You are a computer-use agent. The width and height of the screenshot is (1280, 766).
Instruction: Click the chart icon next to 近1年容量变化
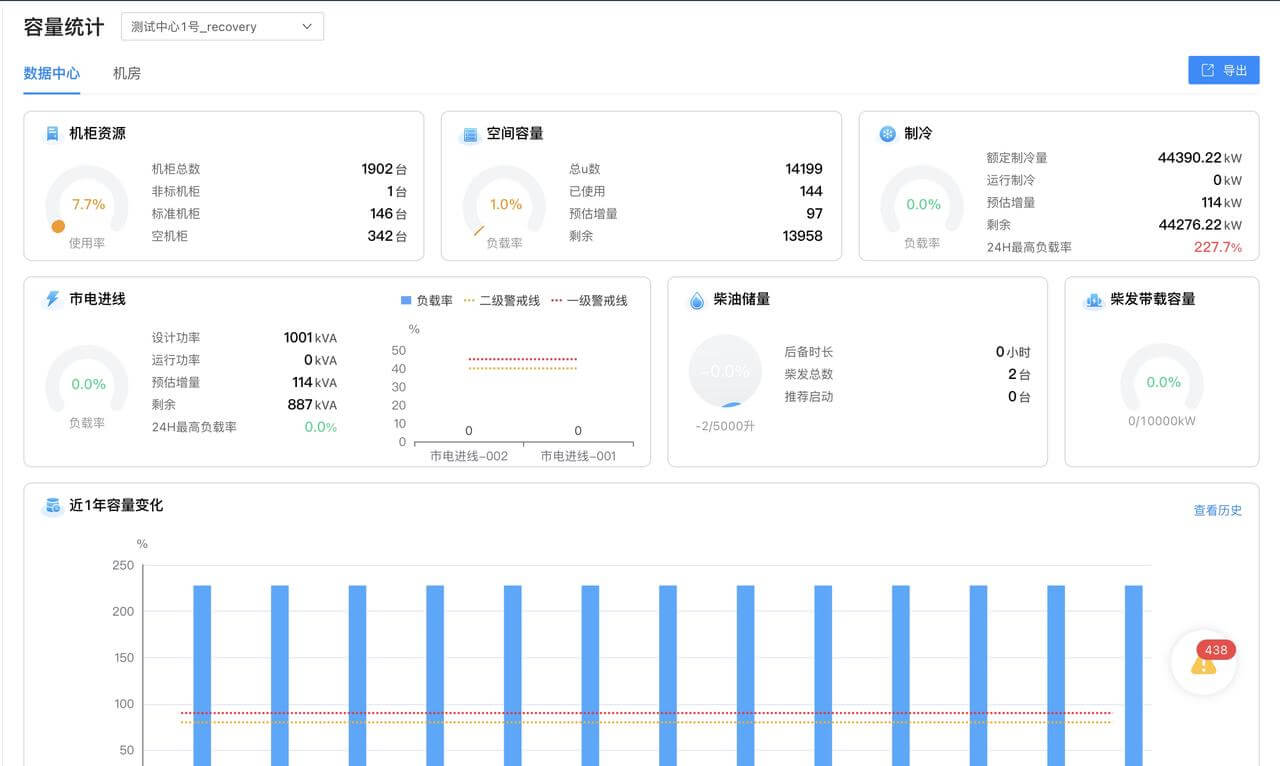point(53,506)
